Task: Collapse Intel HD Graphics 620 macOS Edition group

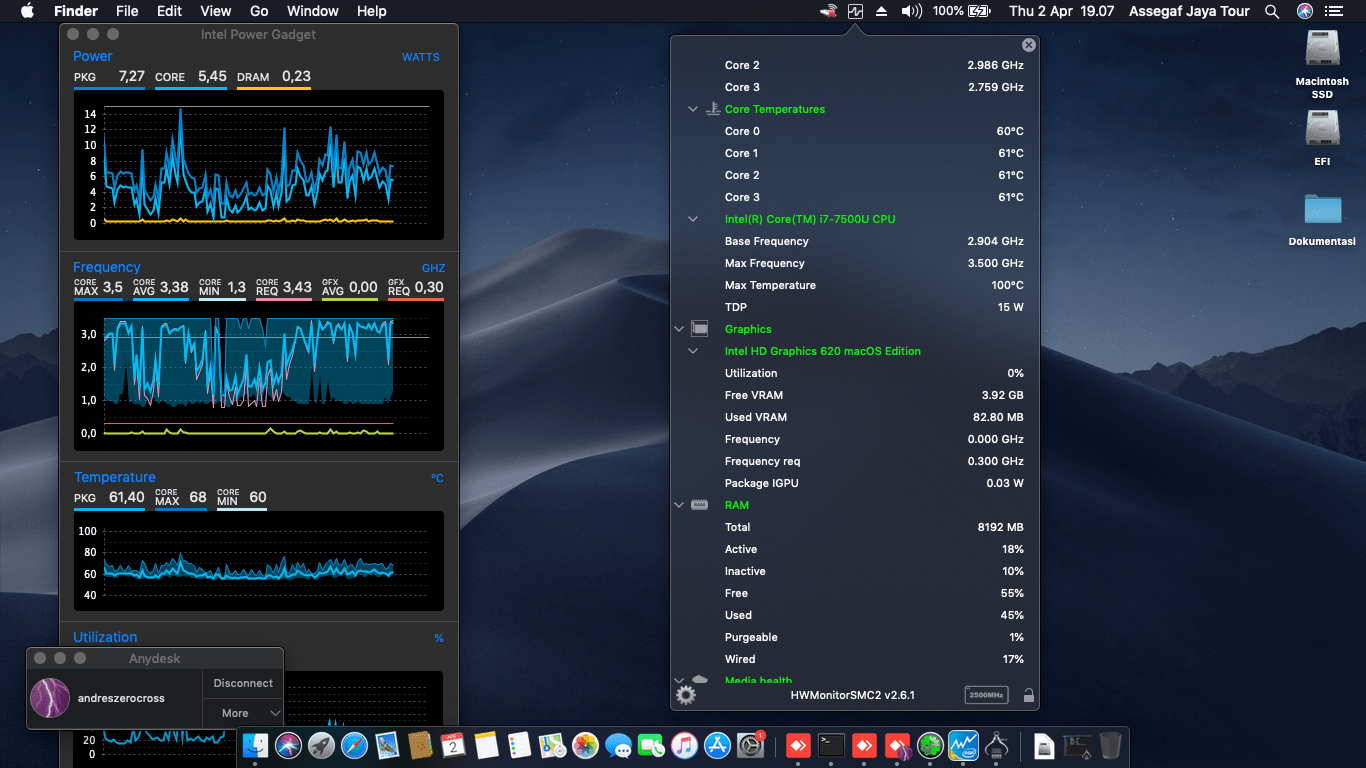Action: tap(693, 351)
